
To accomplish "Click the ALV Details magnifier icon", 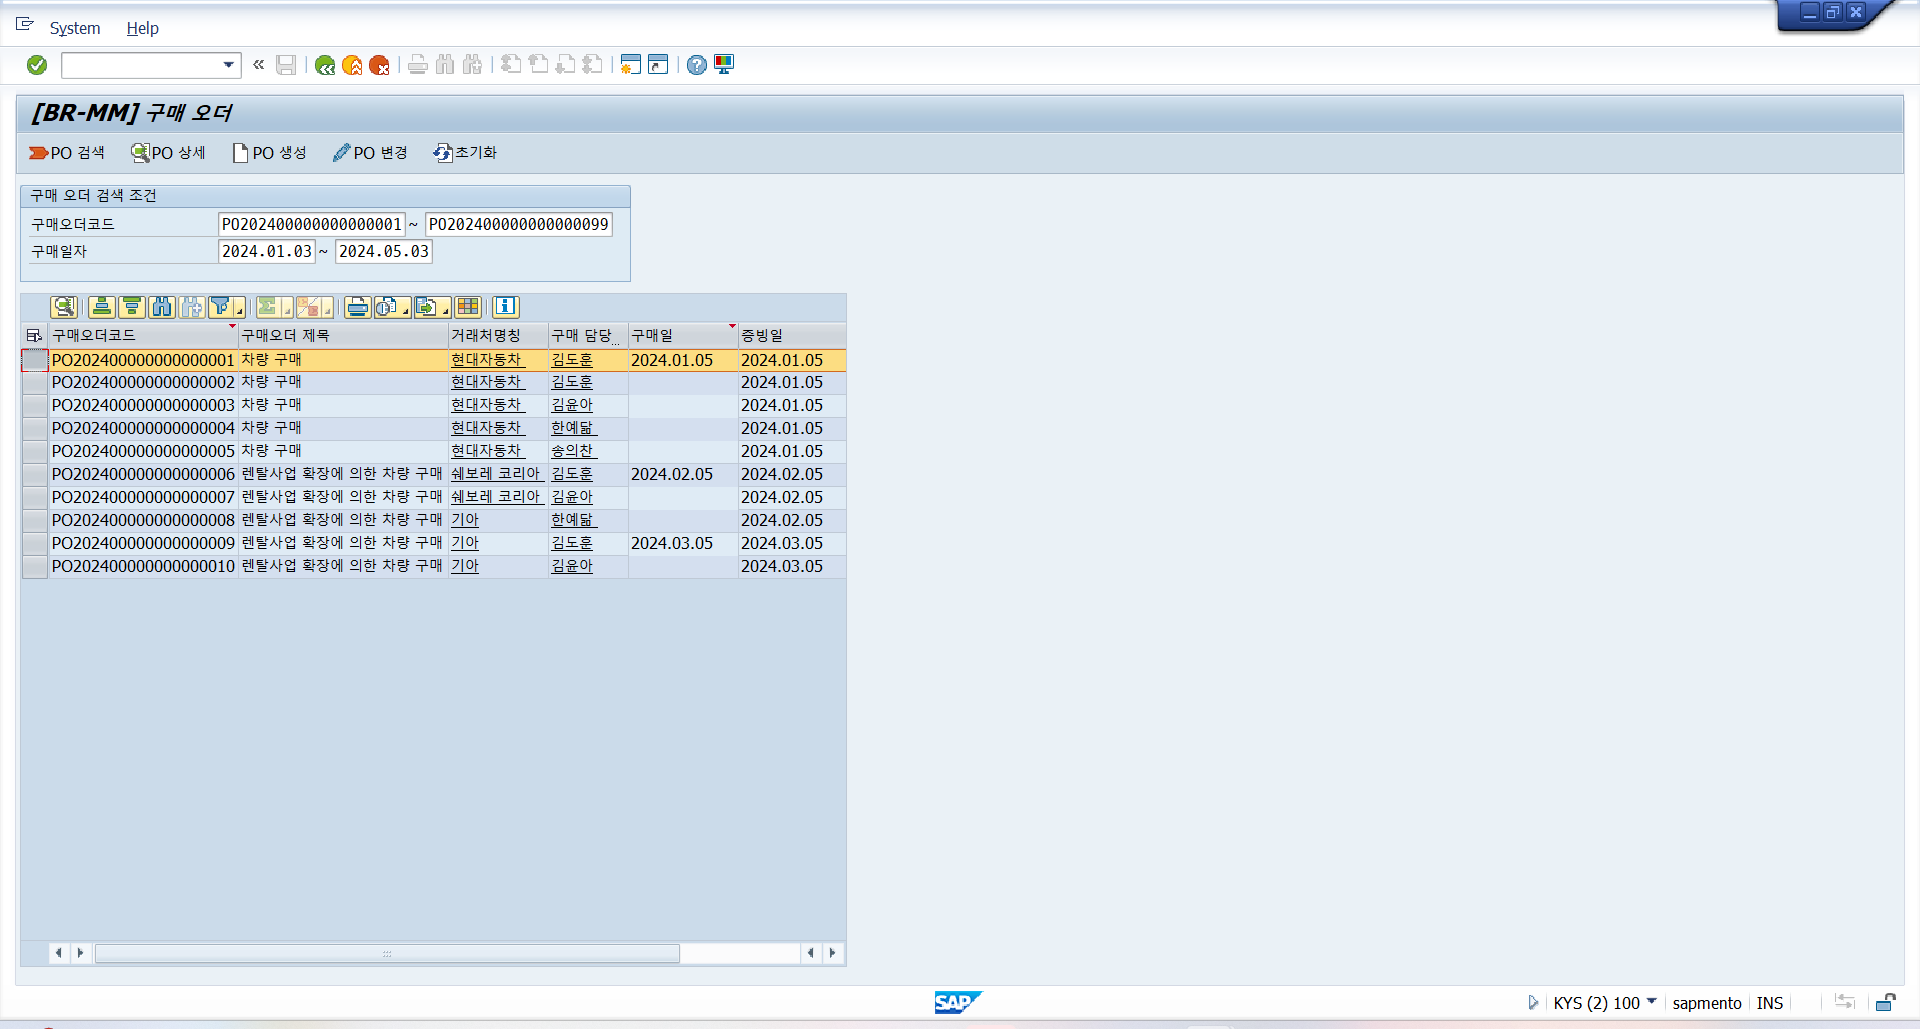I will (x=64, y=307).
